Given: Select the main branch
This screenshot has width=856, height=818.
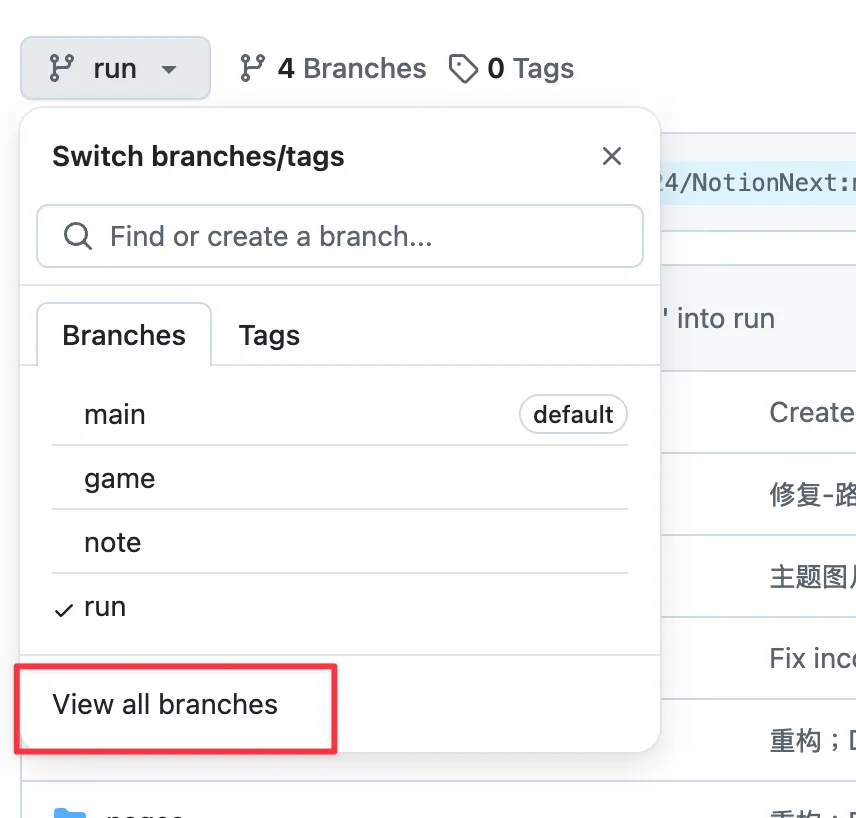Looking at the screenshot, I should [340, 414].
